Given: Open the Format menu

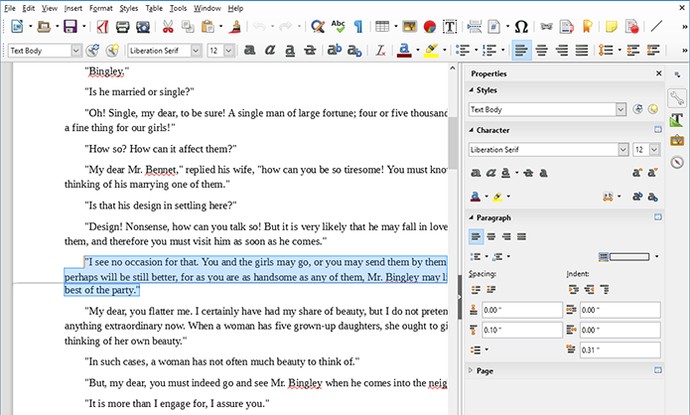Looking at the screenshot, I should point(101,8).
